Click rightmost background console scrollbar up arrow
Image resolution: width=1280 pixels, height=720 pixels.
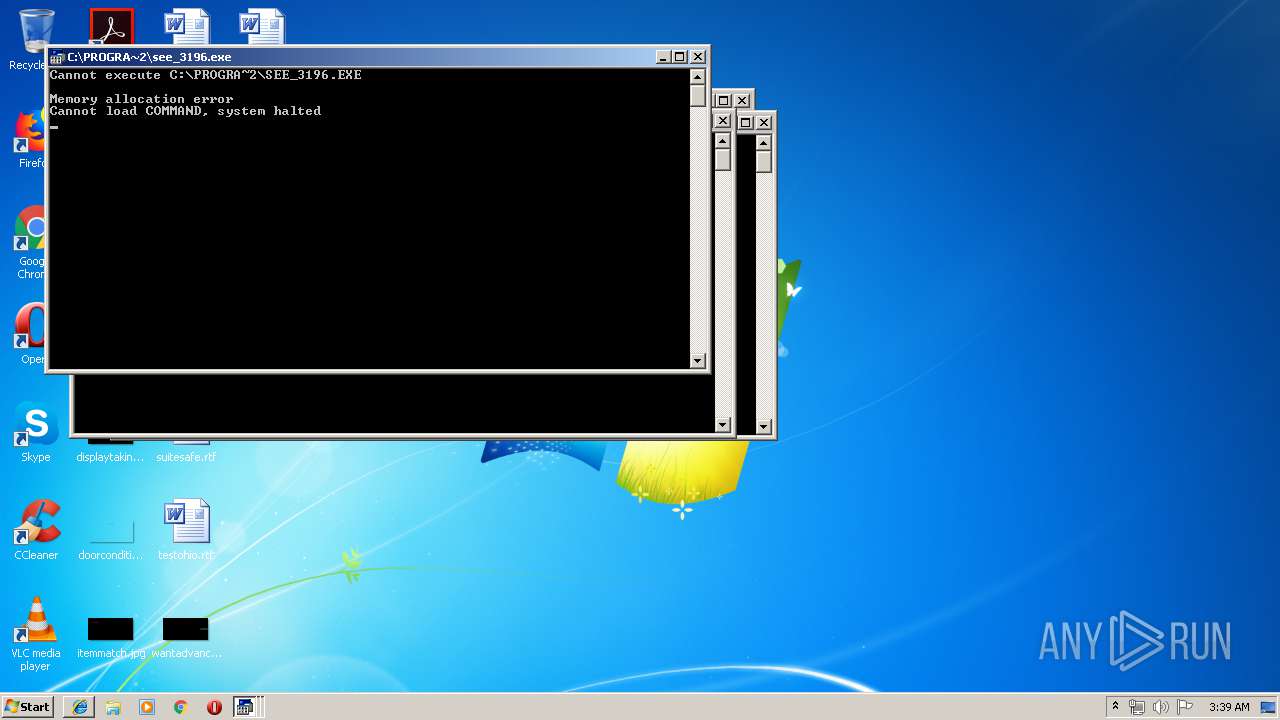[764, 142]
